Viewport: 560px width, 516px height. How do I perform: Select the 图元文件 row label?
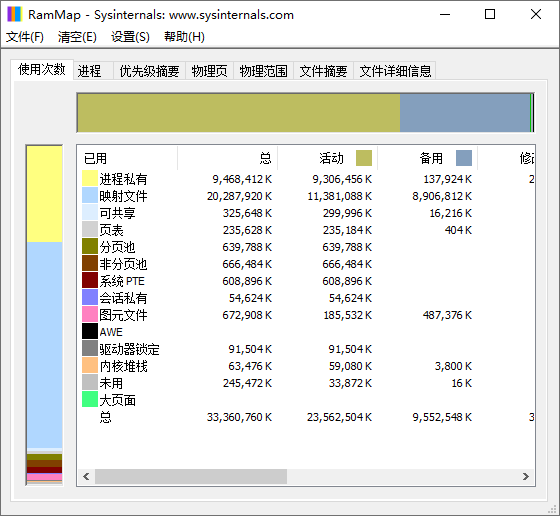(x=123, y=315)
